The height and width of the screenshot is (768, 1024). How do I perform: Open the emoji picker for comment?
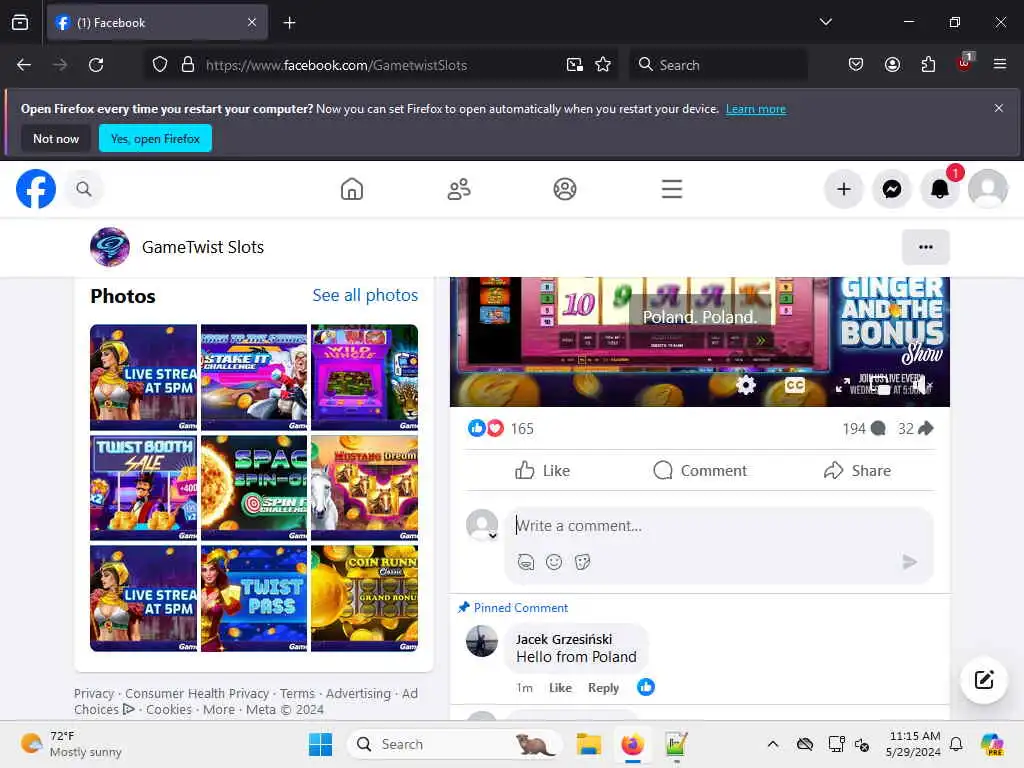click(x=554, y=562)
